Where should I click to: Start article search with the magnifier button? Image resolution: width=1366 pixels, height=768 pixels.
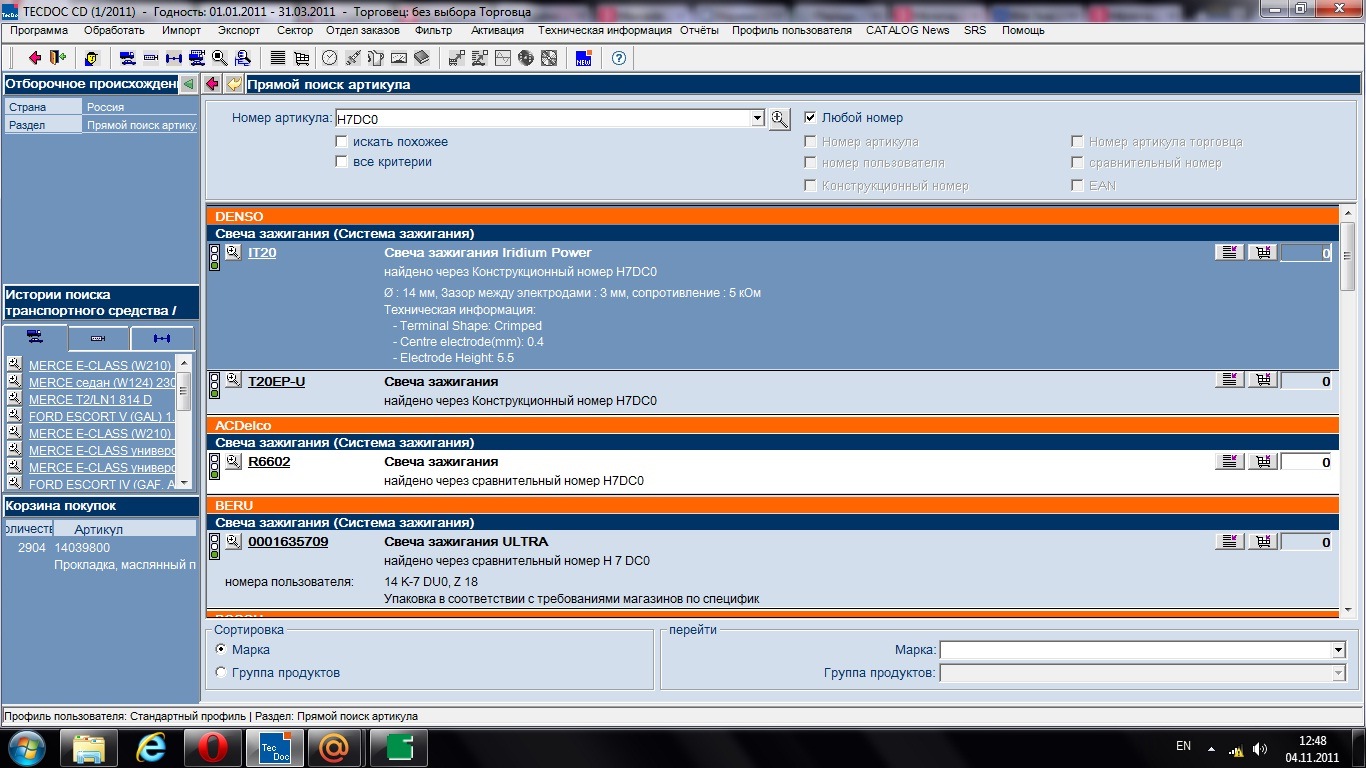pyautogui.click(x=780, y=119)
